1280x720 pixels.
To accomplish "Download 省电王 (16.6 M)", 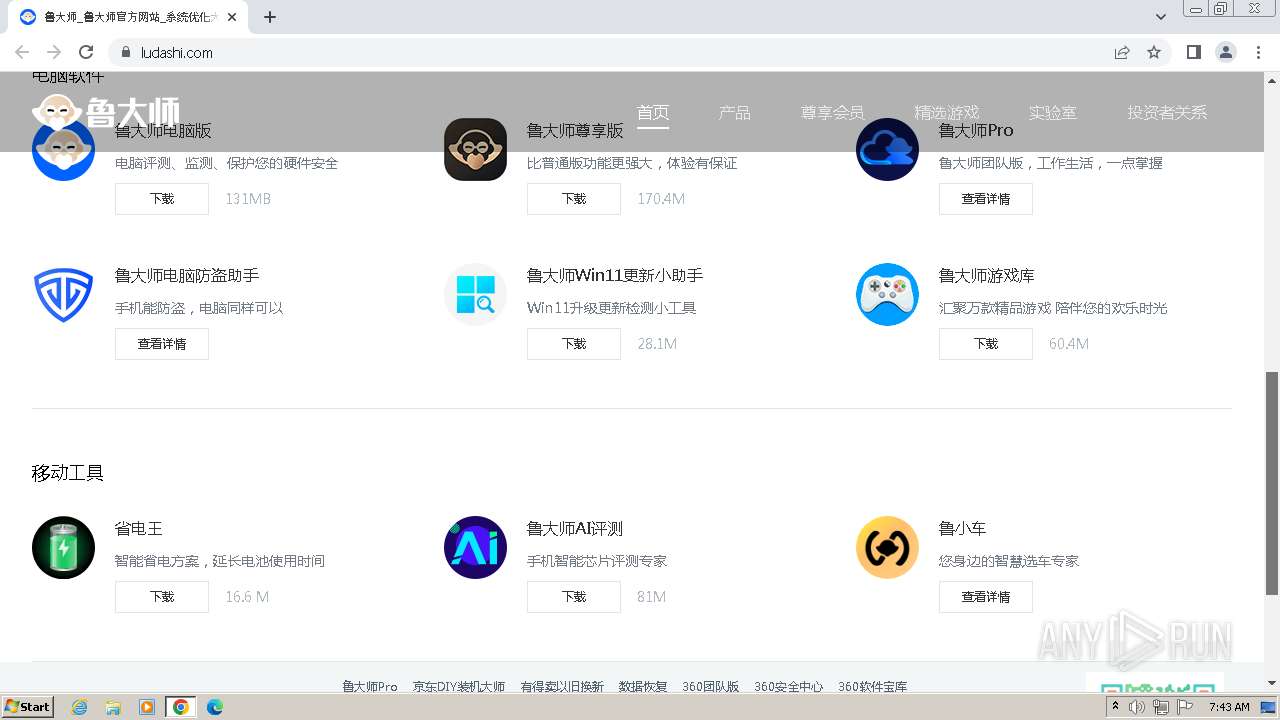I will [162, 597].
